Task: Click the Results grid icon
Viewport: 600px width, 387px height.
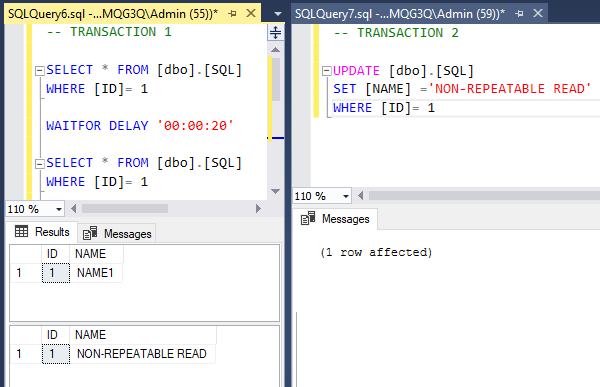Action: [x=21, y=232]
